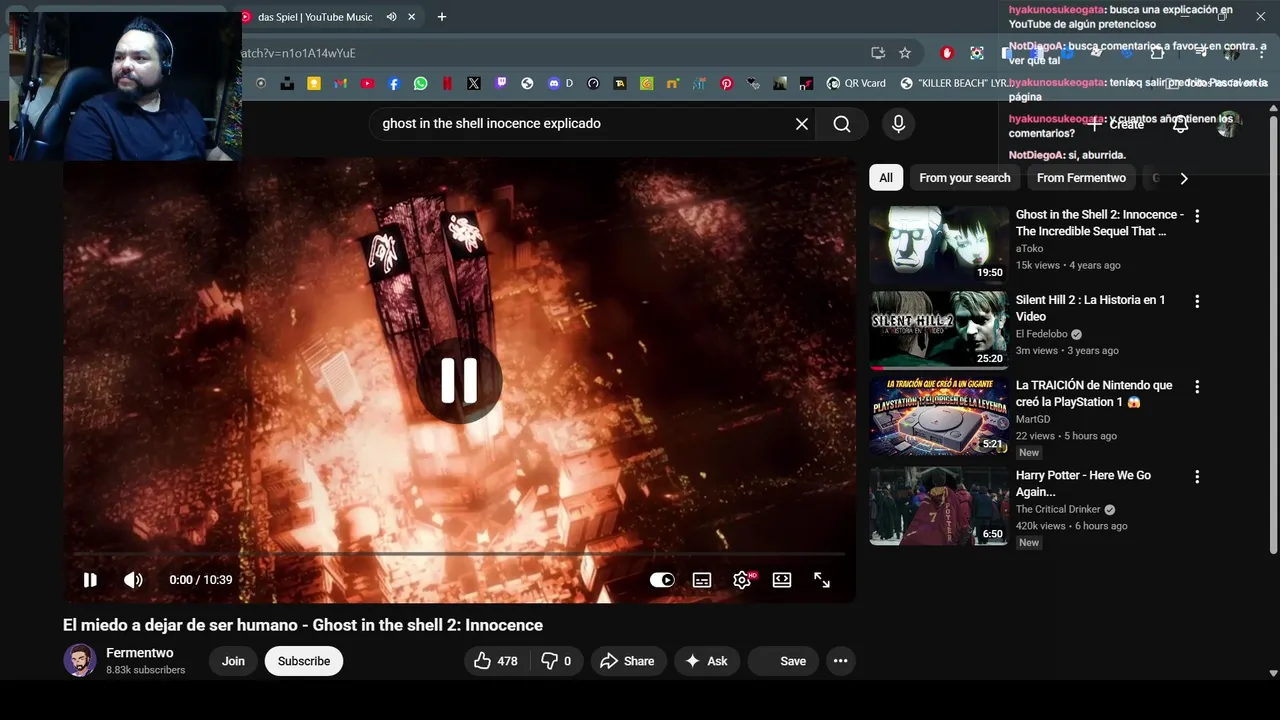The width and height of the screenshot is (1280, 720).
Task: Select the From your search chip
Action: tap(965, 178)
